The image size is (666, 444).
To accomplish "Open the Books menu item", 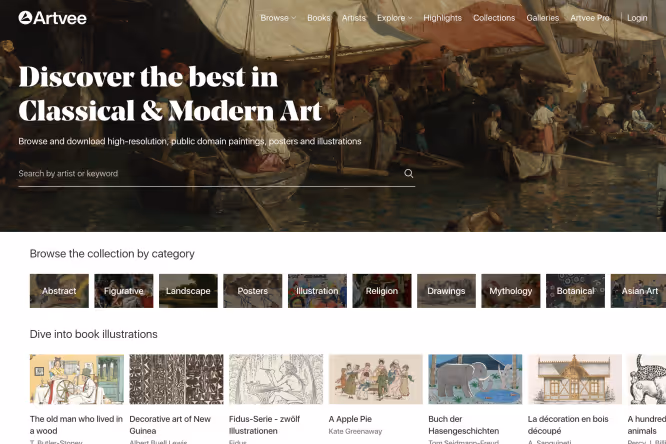I will click(x=319, y=18).
